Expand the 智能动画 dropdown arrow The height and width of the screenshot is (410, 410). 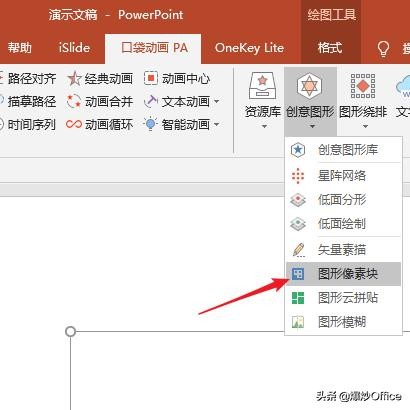point(217,124)
